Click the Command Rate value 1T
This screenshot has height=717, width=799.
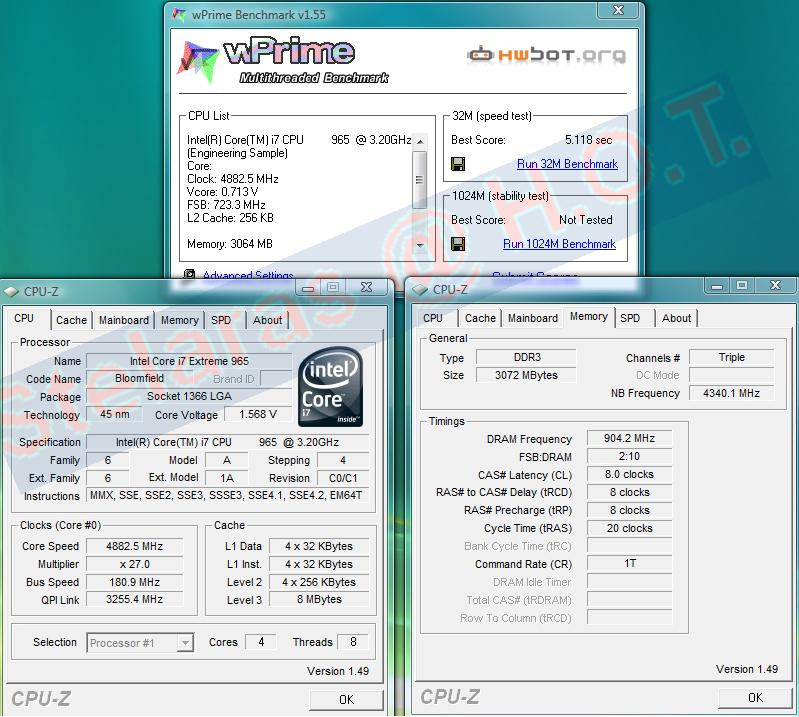click(x=629, y=563)
